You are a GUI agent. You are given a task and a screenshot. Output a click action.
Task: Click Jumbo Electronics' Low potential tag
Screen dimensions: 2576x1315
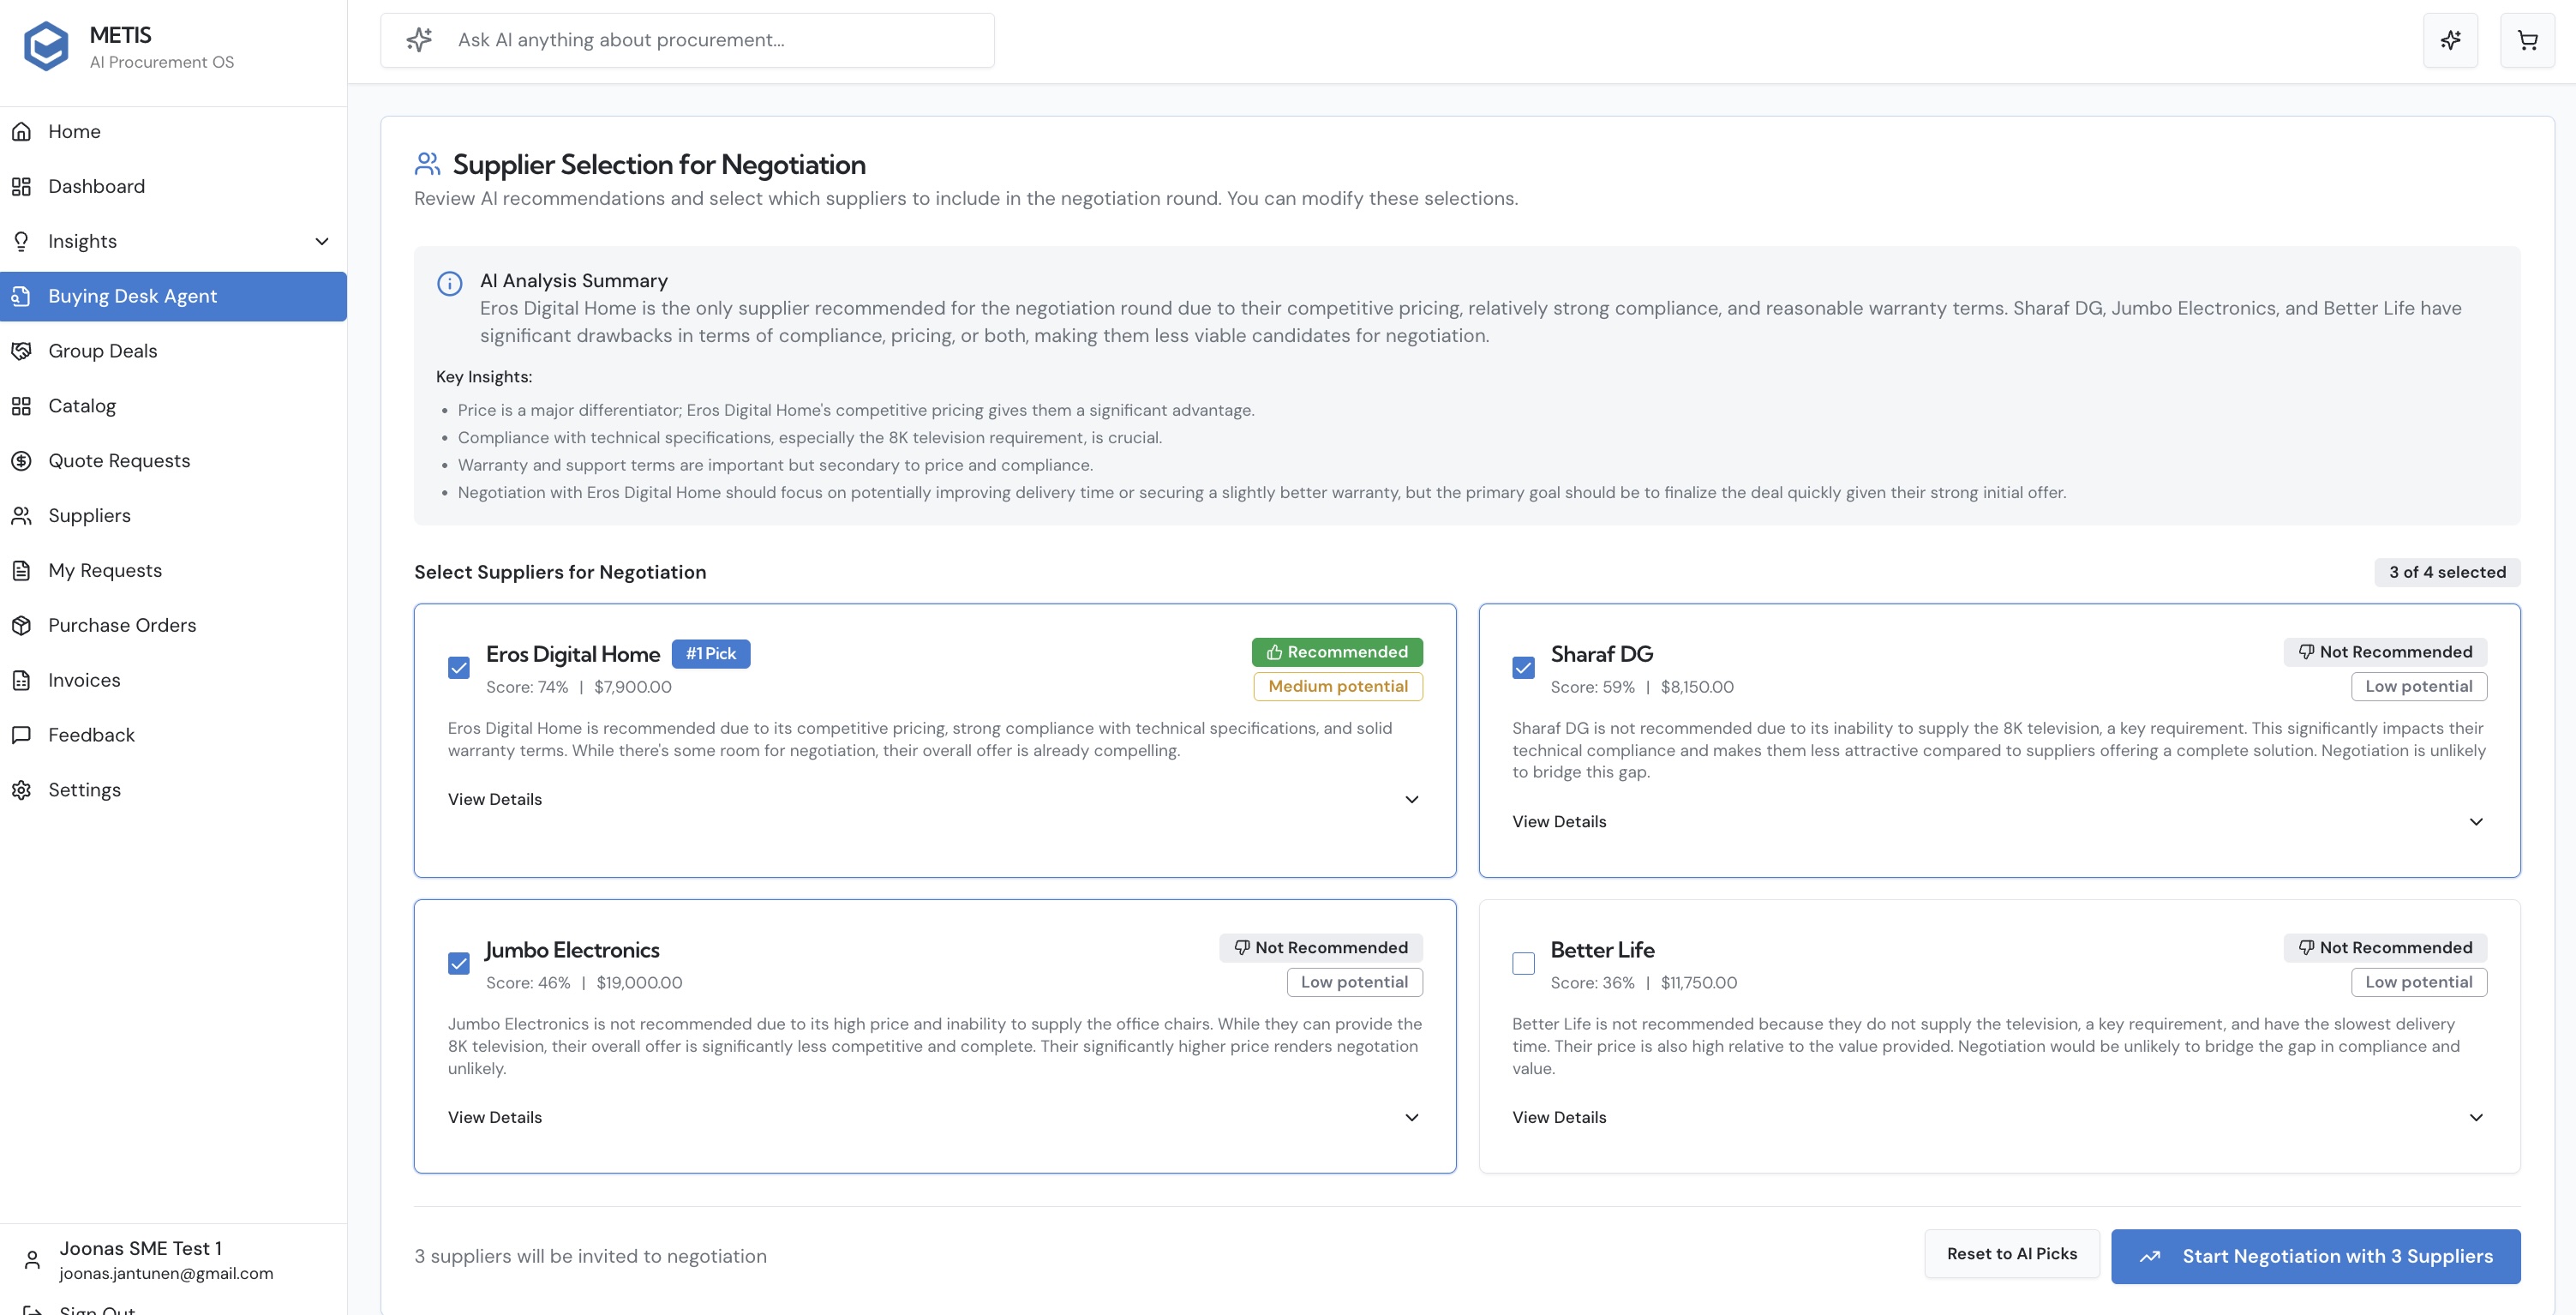1354,983
